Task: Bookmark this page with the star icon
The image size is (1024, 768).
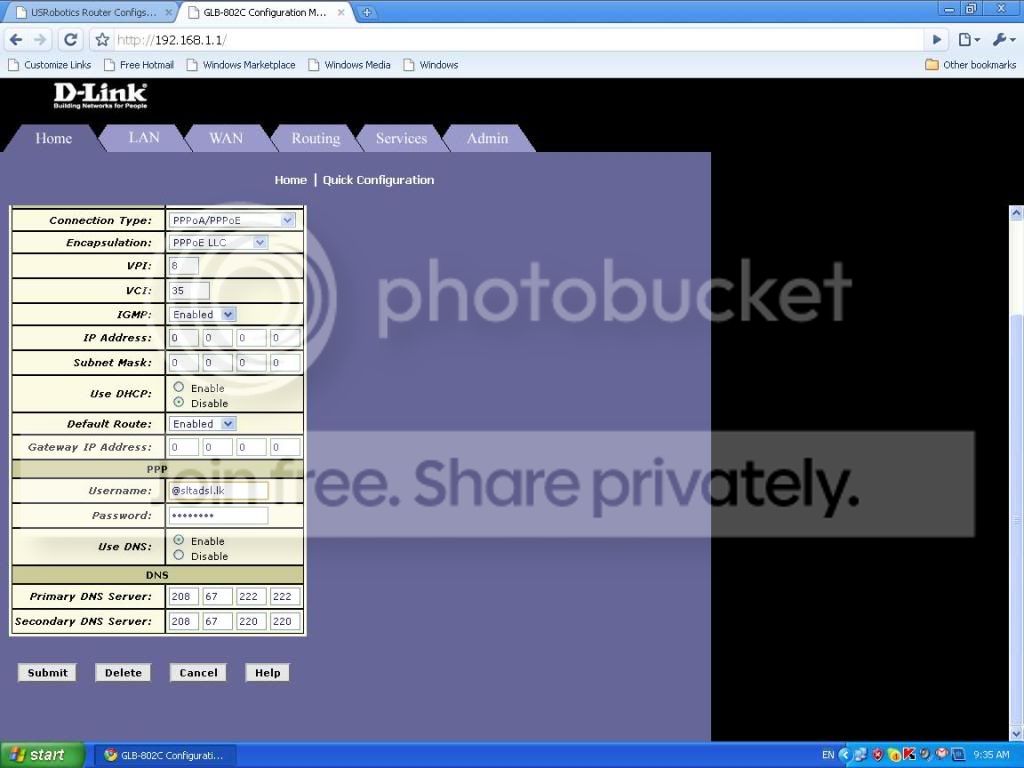Action: tap(102, 40)
